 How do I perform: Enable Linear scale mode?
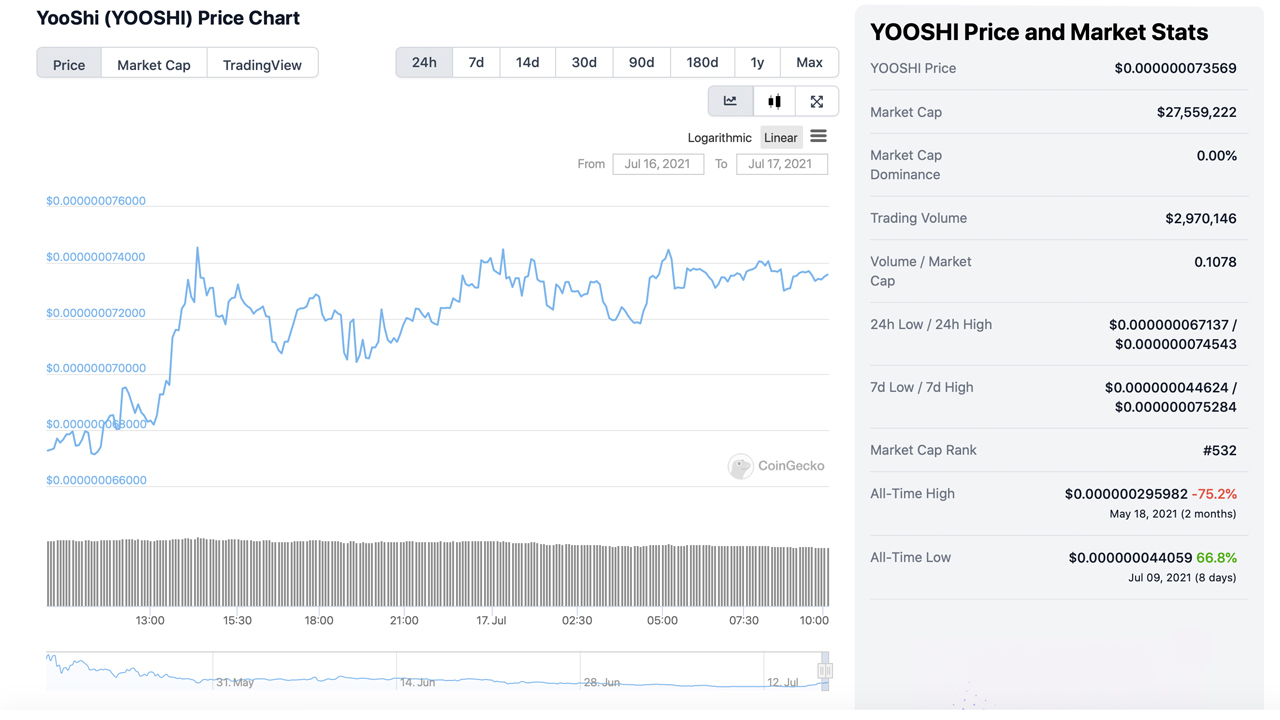780,137
